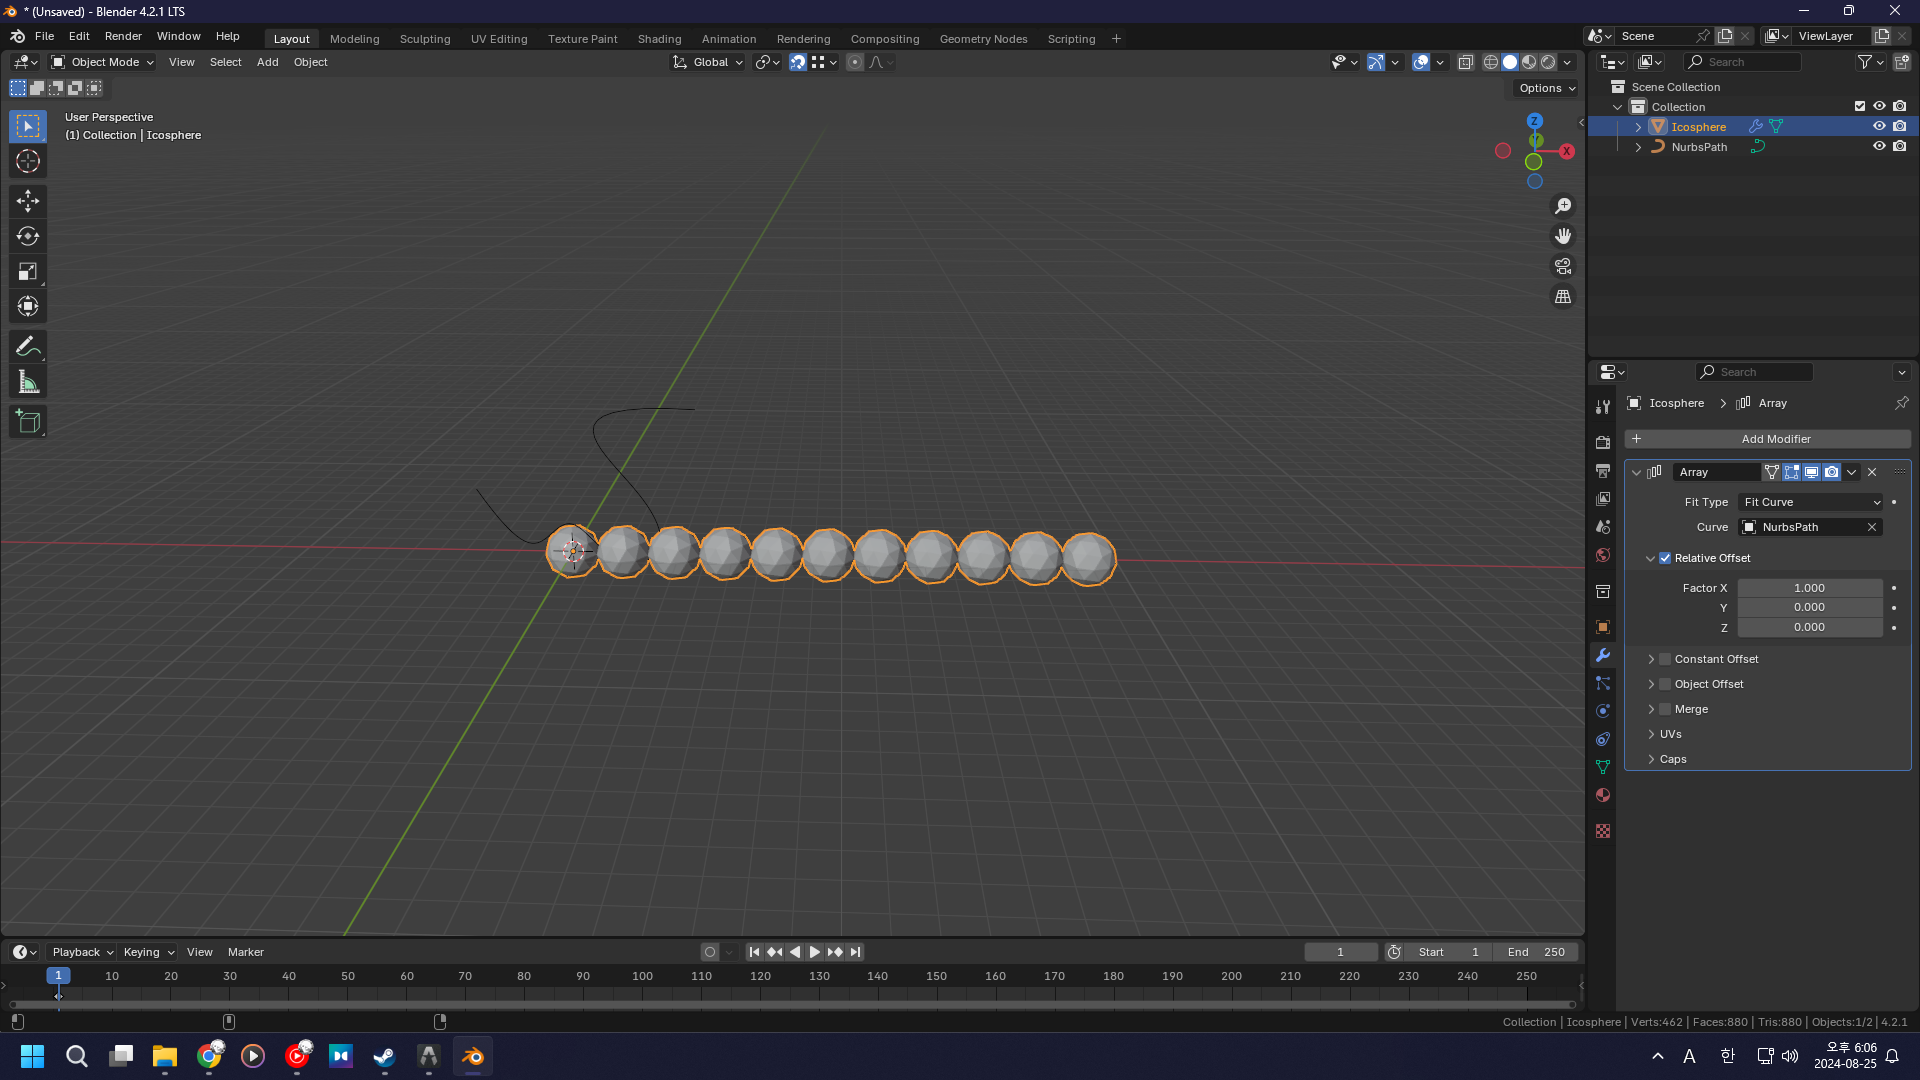Open the Object Mode dropdown
1920x1080 pixels.
coord(103,62)
